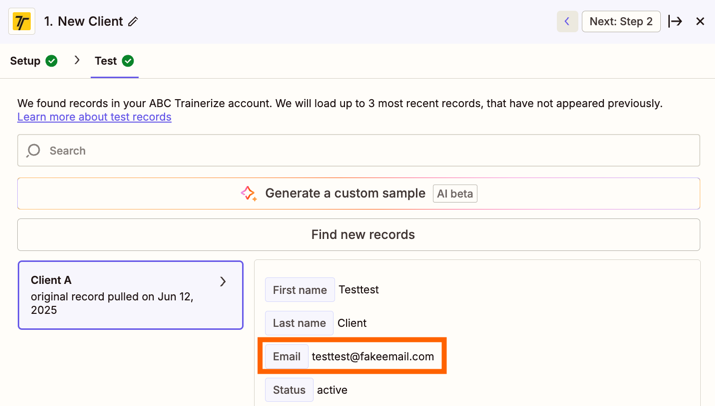The image size is (715, 406).
Task: Select the Client A record card
Action: pos(130,295)
